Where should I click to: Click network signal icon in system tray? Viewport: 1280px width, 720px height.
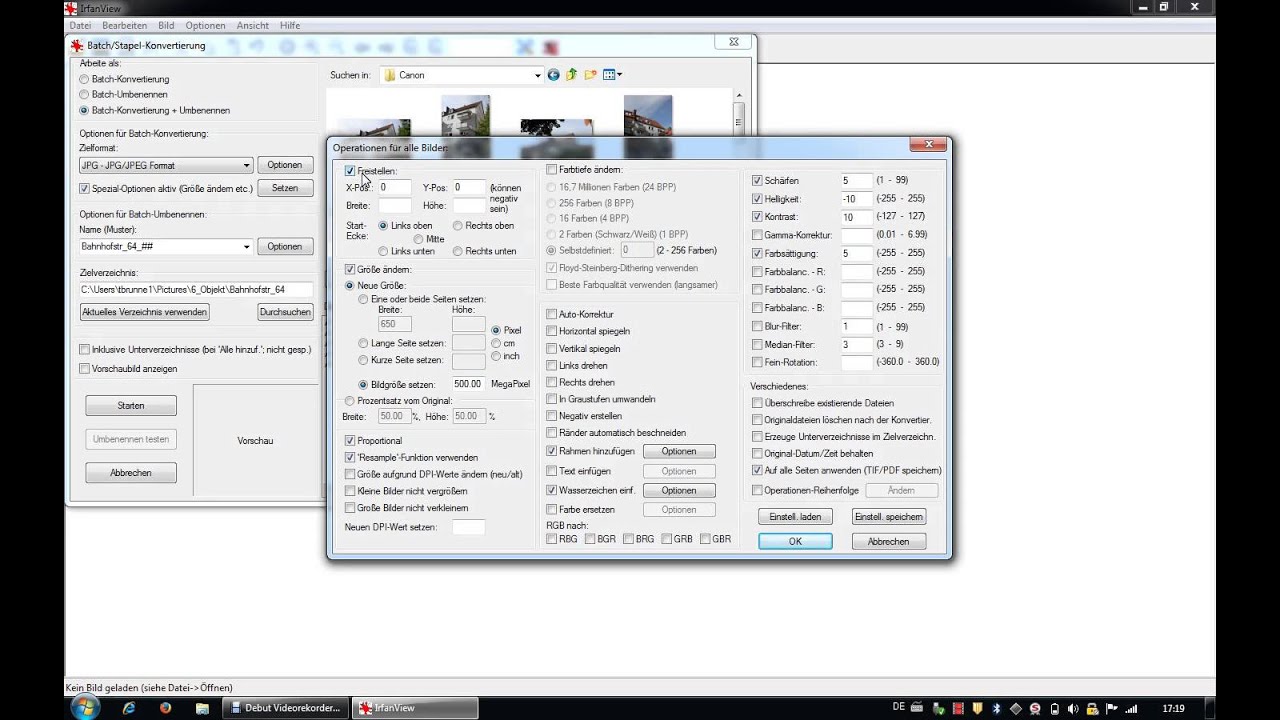1130,708
